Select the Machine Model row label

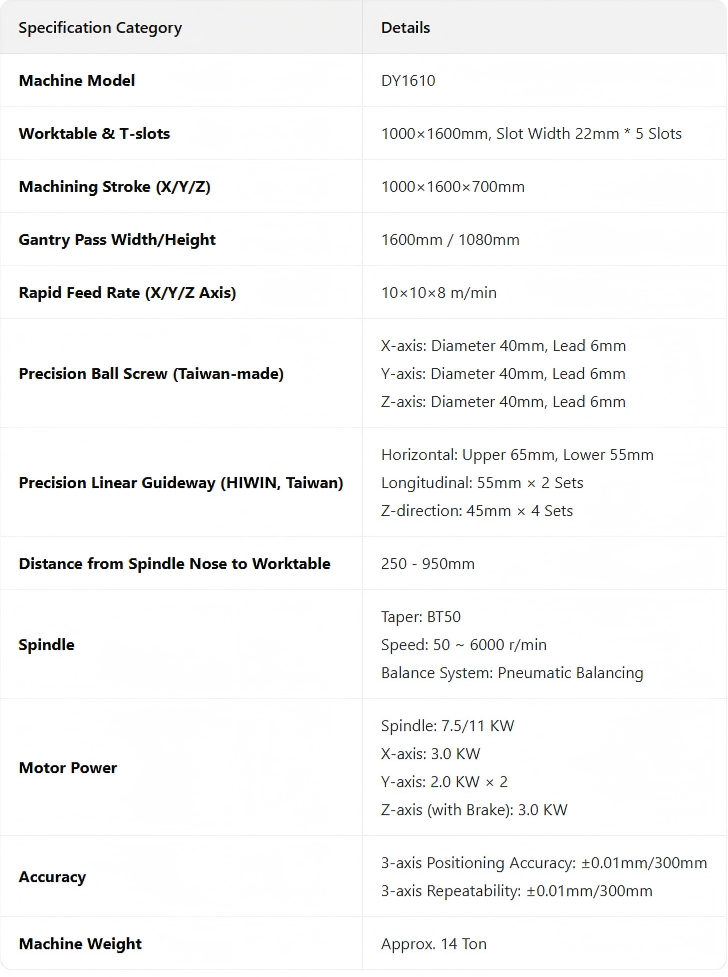pos(77,81)
